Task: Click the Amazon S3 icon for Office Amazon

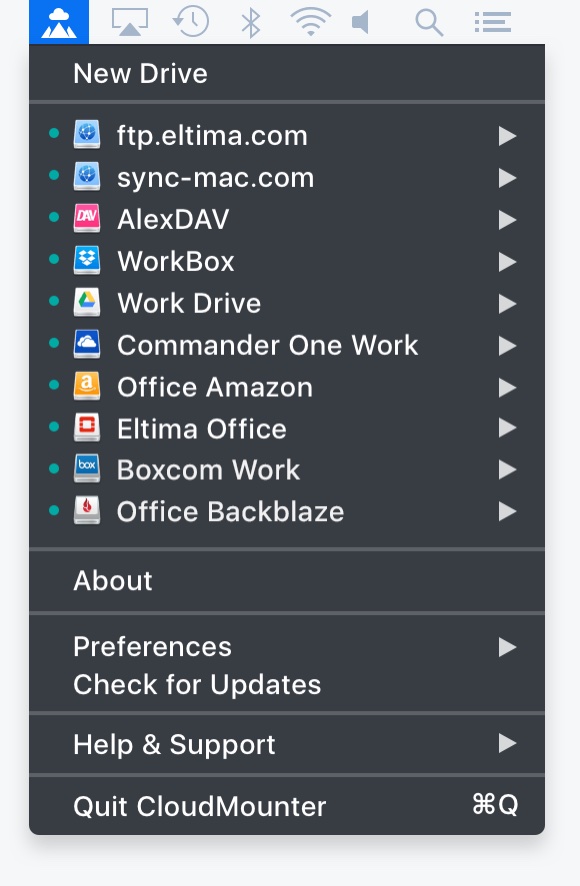Action: [86, 386]
